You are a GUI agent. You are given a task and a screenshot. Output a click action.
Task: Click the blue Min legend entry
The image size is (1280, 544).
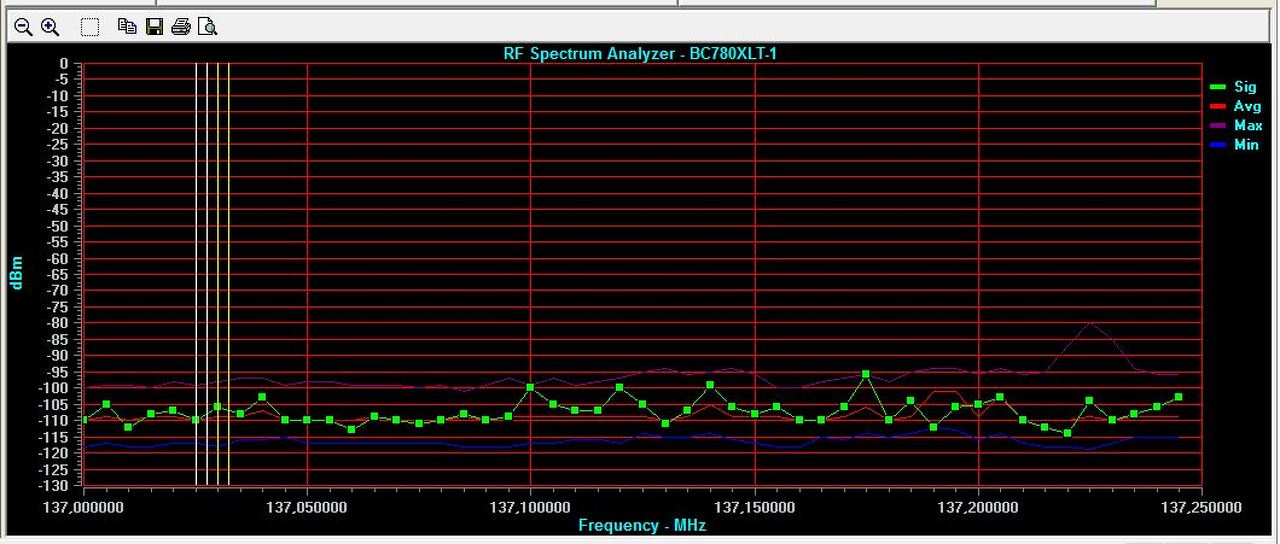(x=1234, y=144)
